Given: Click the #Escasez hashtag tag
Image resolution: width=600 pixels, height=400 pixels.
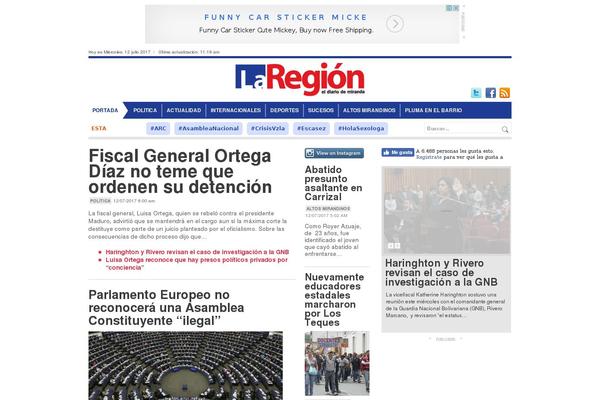Looking at the screenshot, I should coord(311,129).
